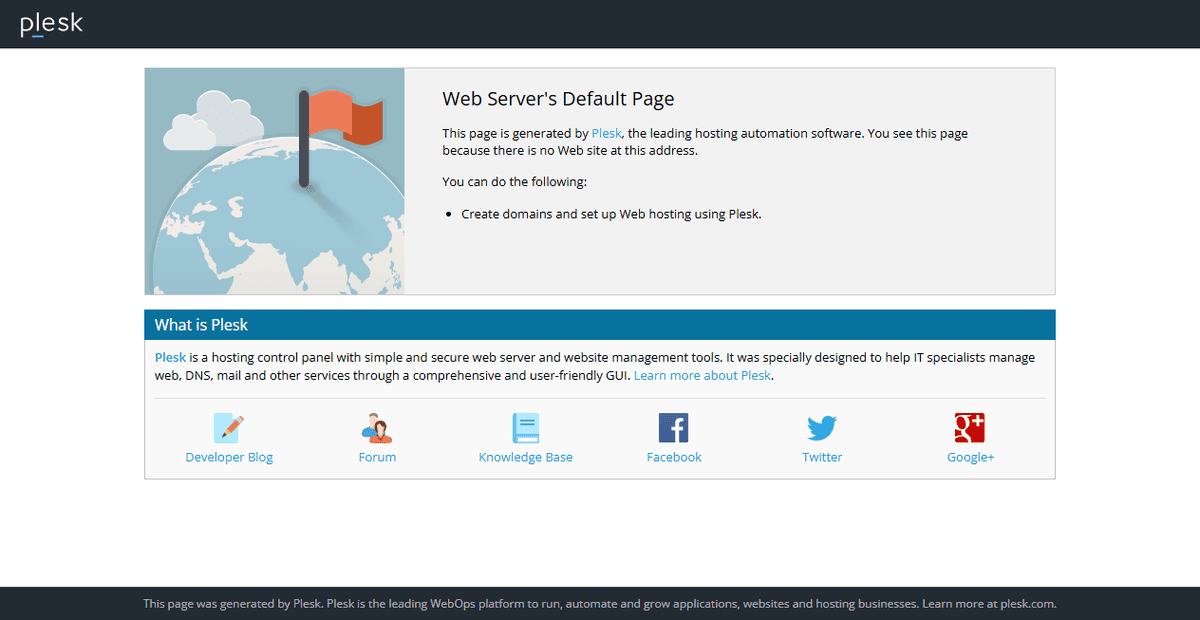Click the 'Facebook' text link

tap(674, 457)
